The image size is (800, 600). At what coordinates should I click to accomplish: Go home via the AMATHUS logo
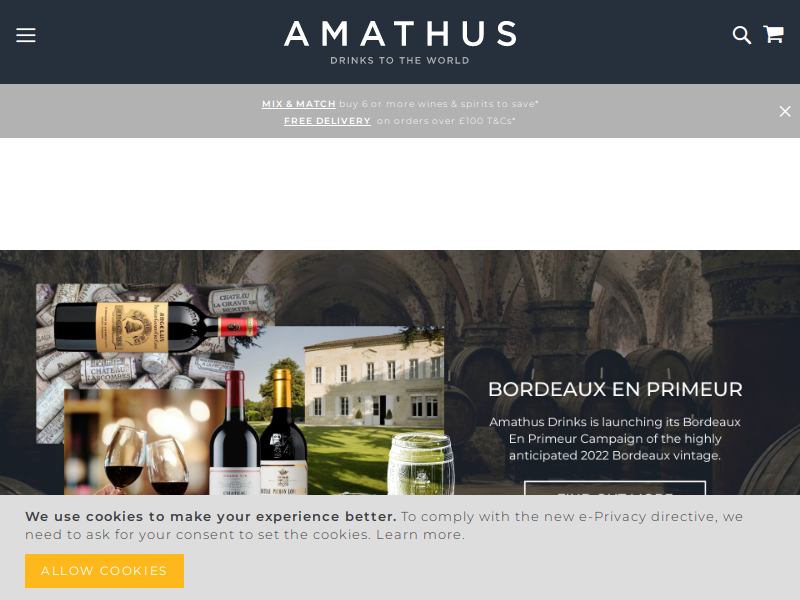pyautogui.click(x=400, y=34)
